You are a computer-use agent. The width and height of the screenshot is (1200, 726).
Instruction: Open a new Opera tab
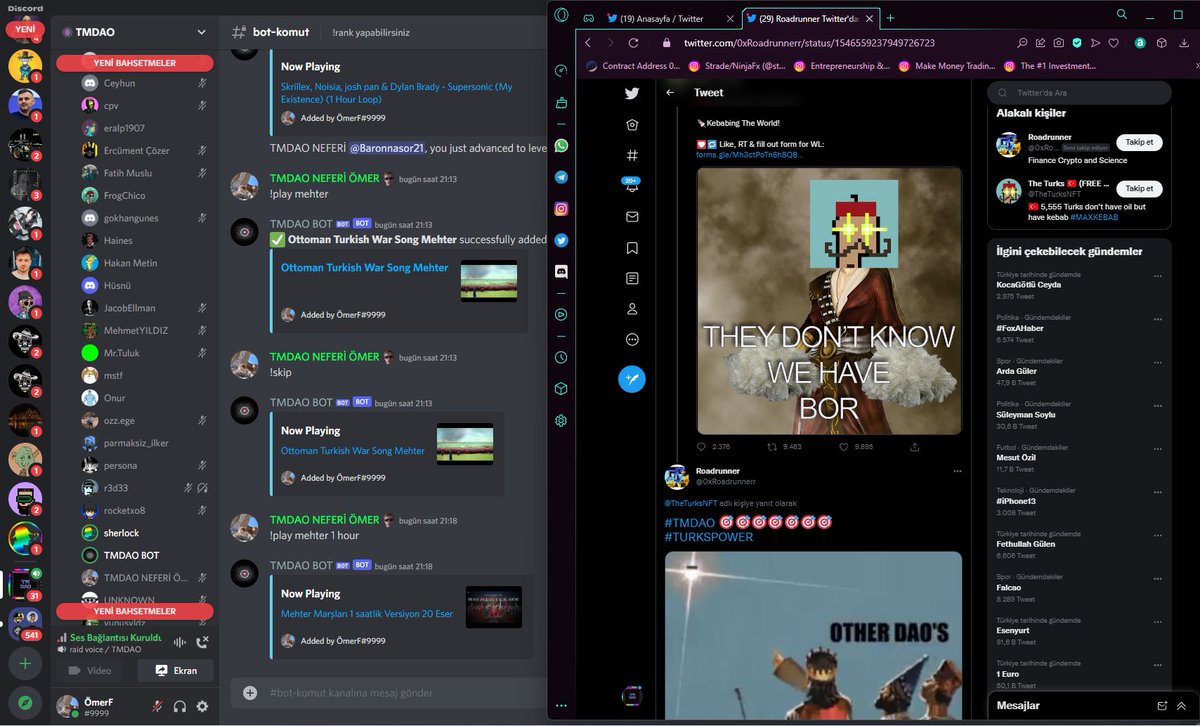[891, 18]
